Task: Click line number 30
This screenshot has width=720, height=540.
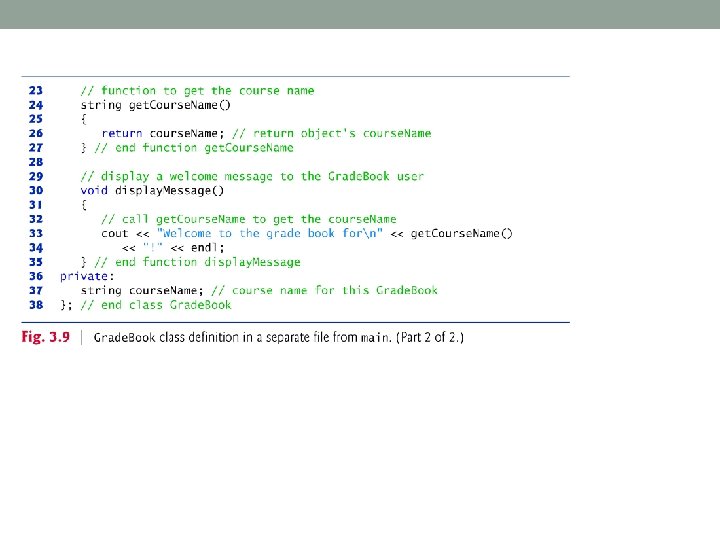Action: pyautogui.click(x=35, y=191)
